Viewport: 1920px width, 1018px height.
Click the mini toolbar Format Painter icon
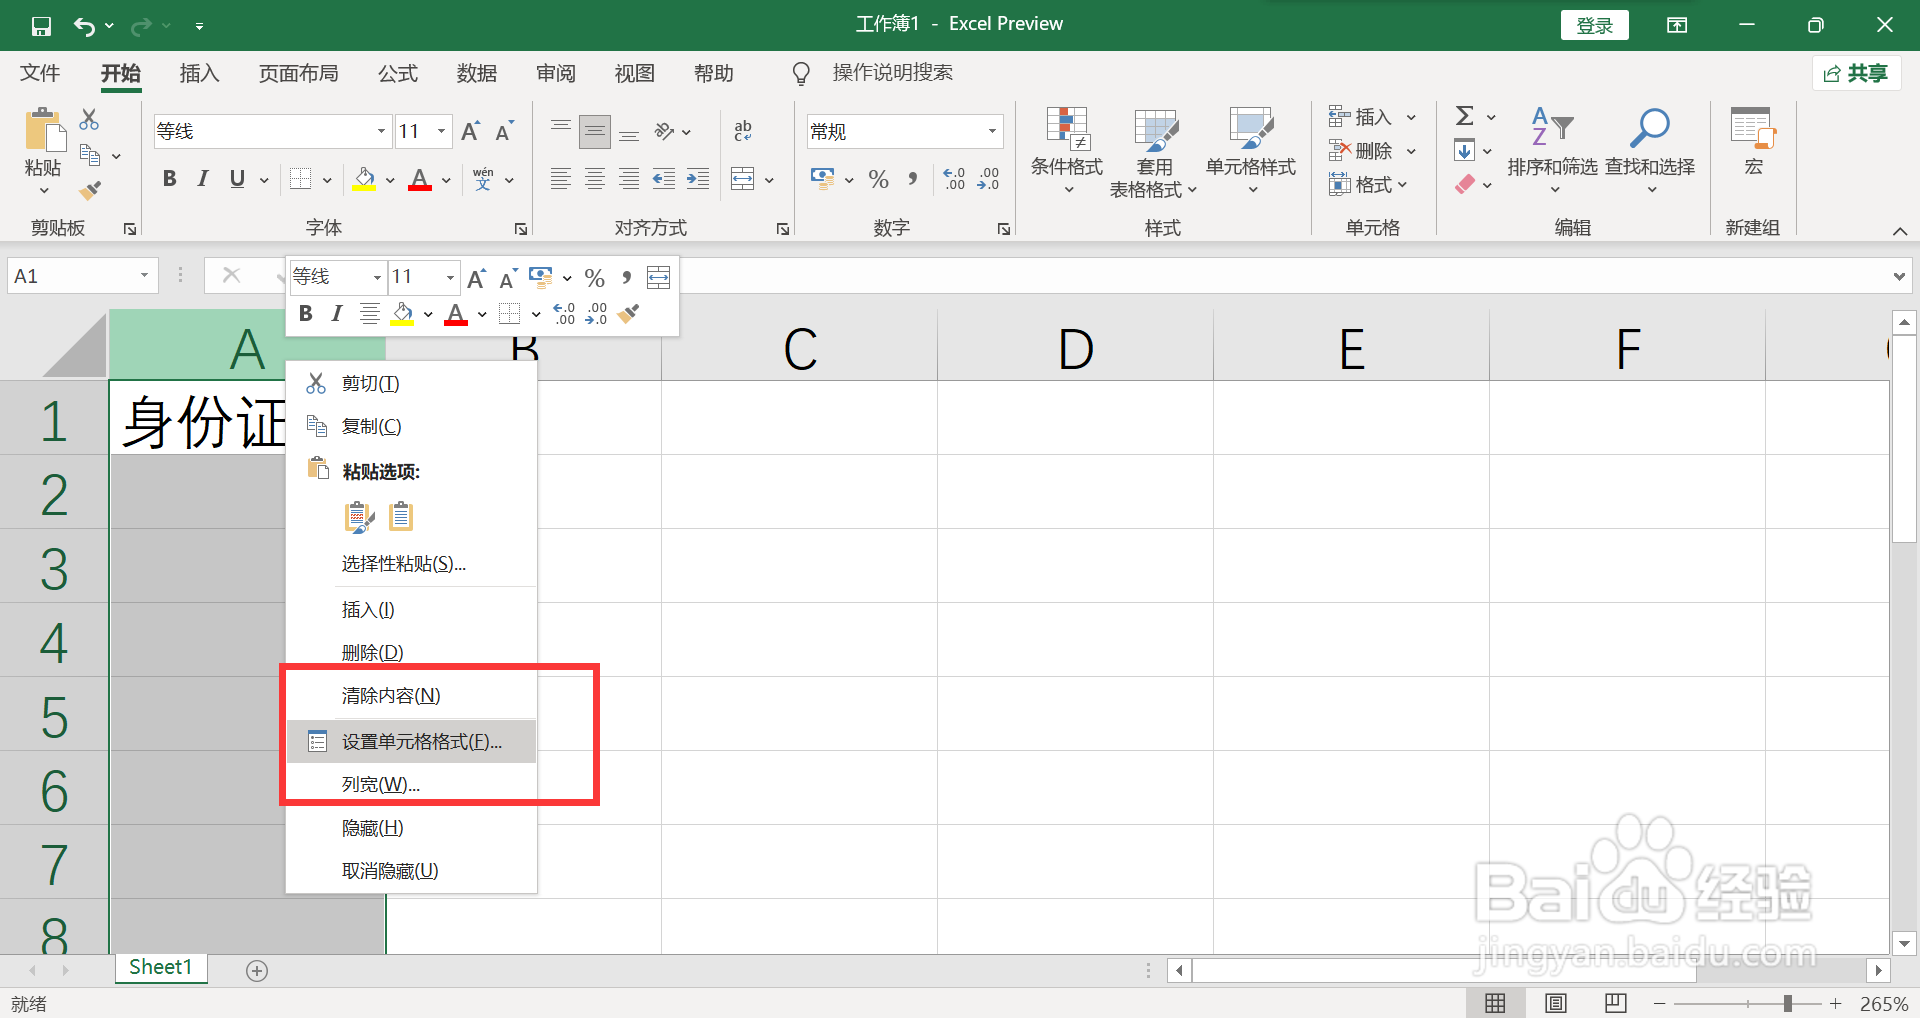coord(629,314)
